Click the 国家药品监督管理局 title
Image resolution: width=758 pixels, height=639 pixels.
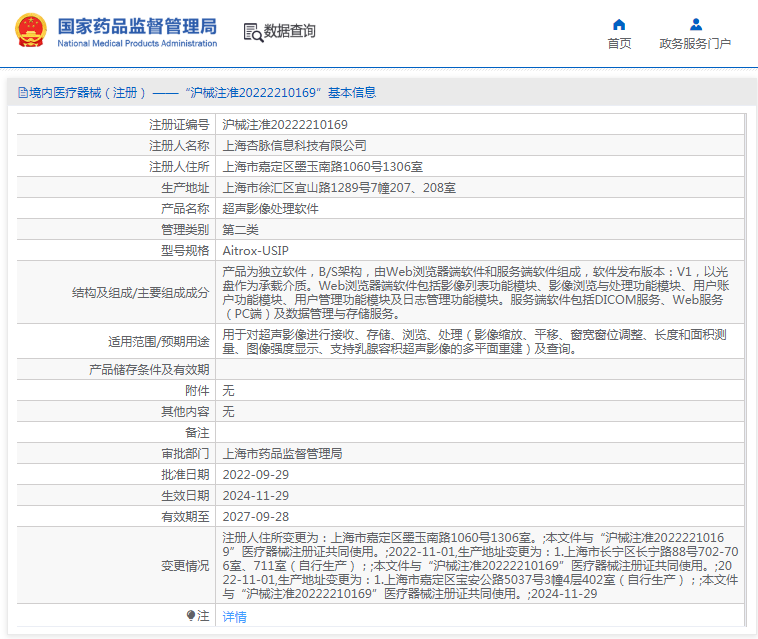137,26
